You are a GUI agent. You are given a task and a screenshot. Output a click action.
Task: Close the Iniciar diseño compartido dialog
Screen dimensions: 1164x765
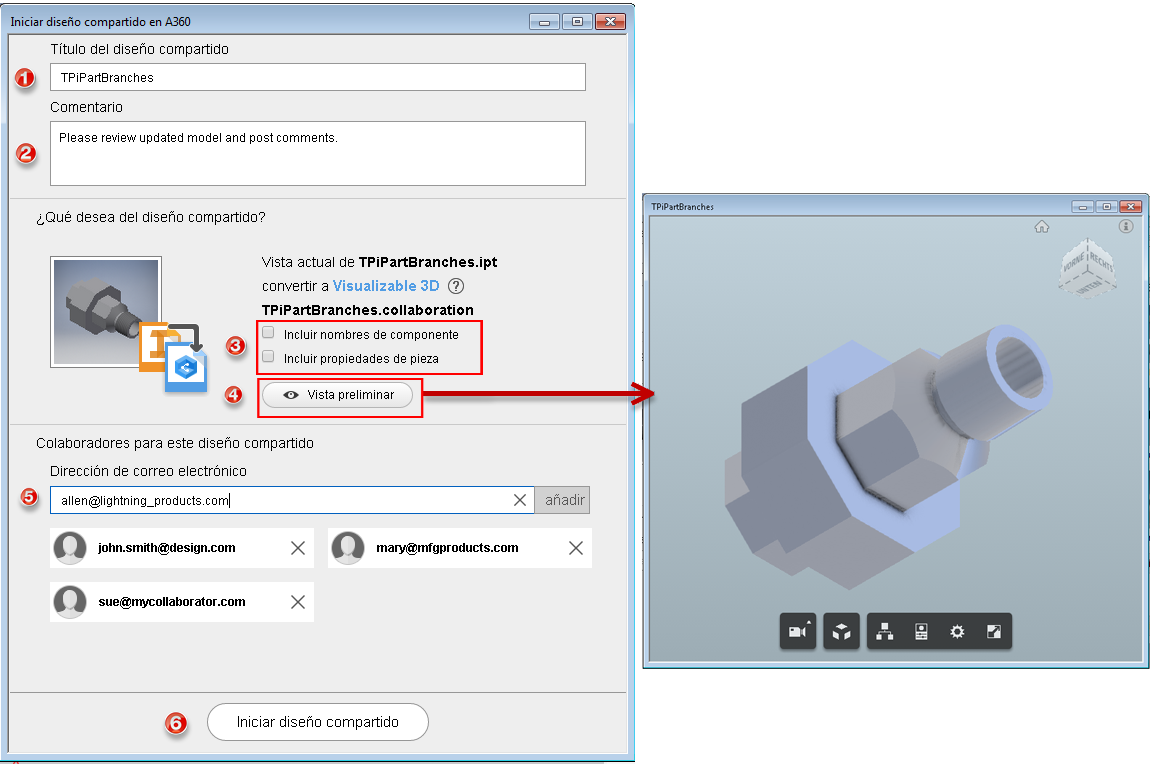610,22
